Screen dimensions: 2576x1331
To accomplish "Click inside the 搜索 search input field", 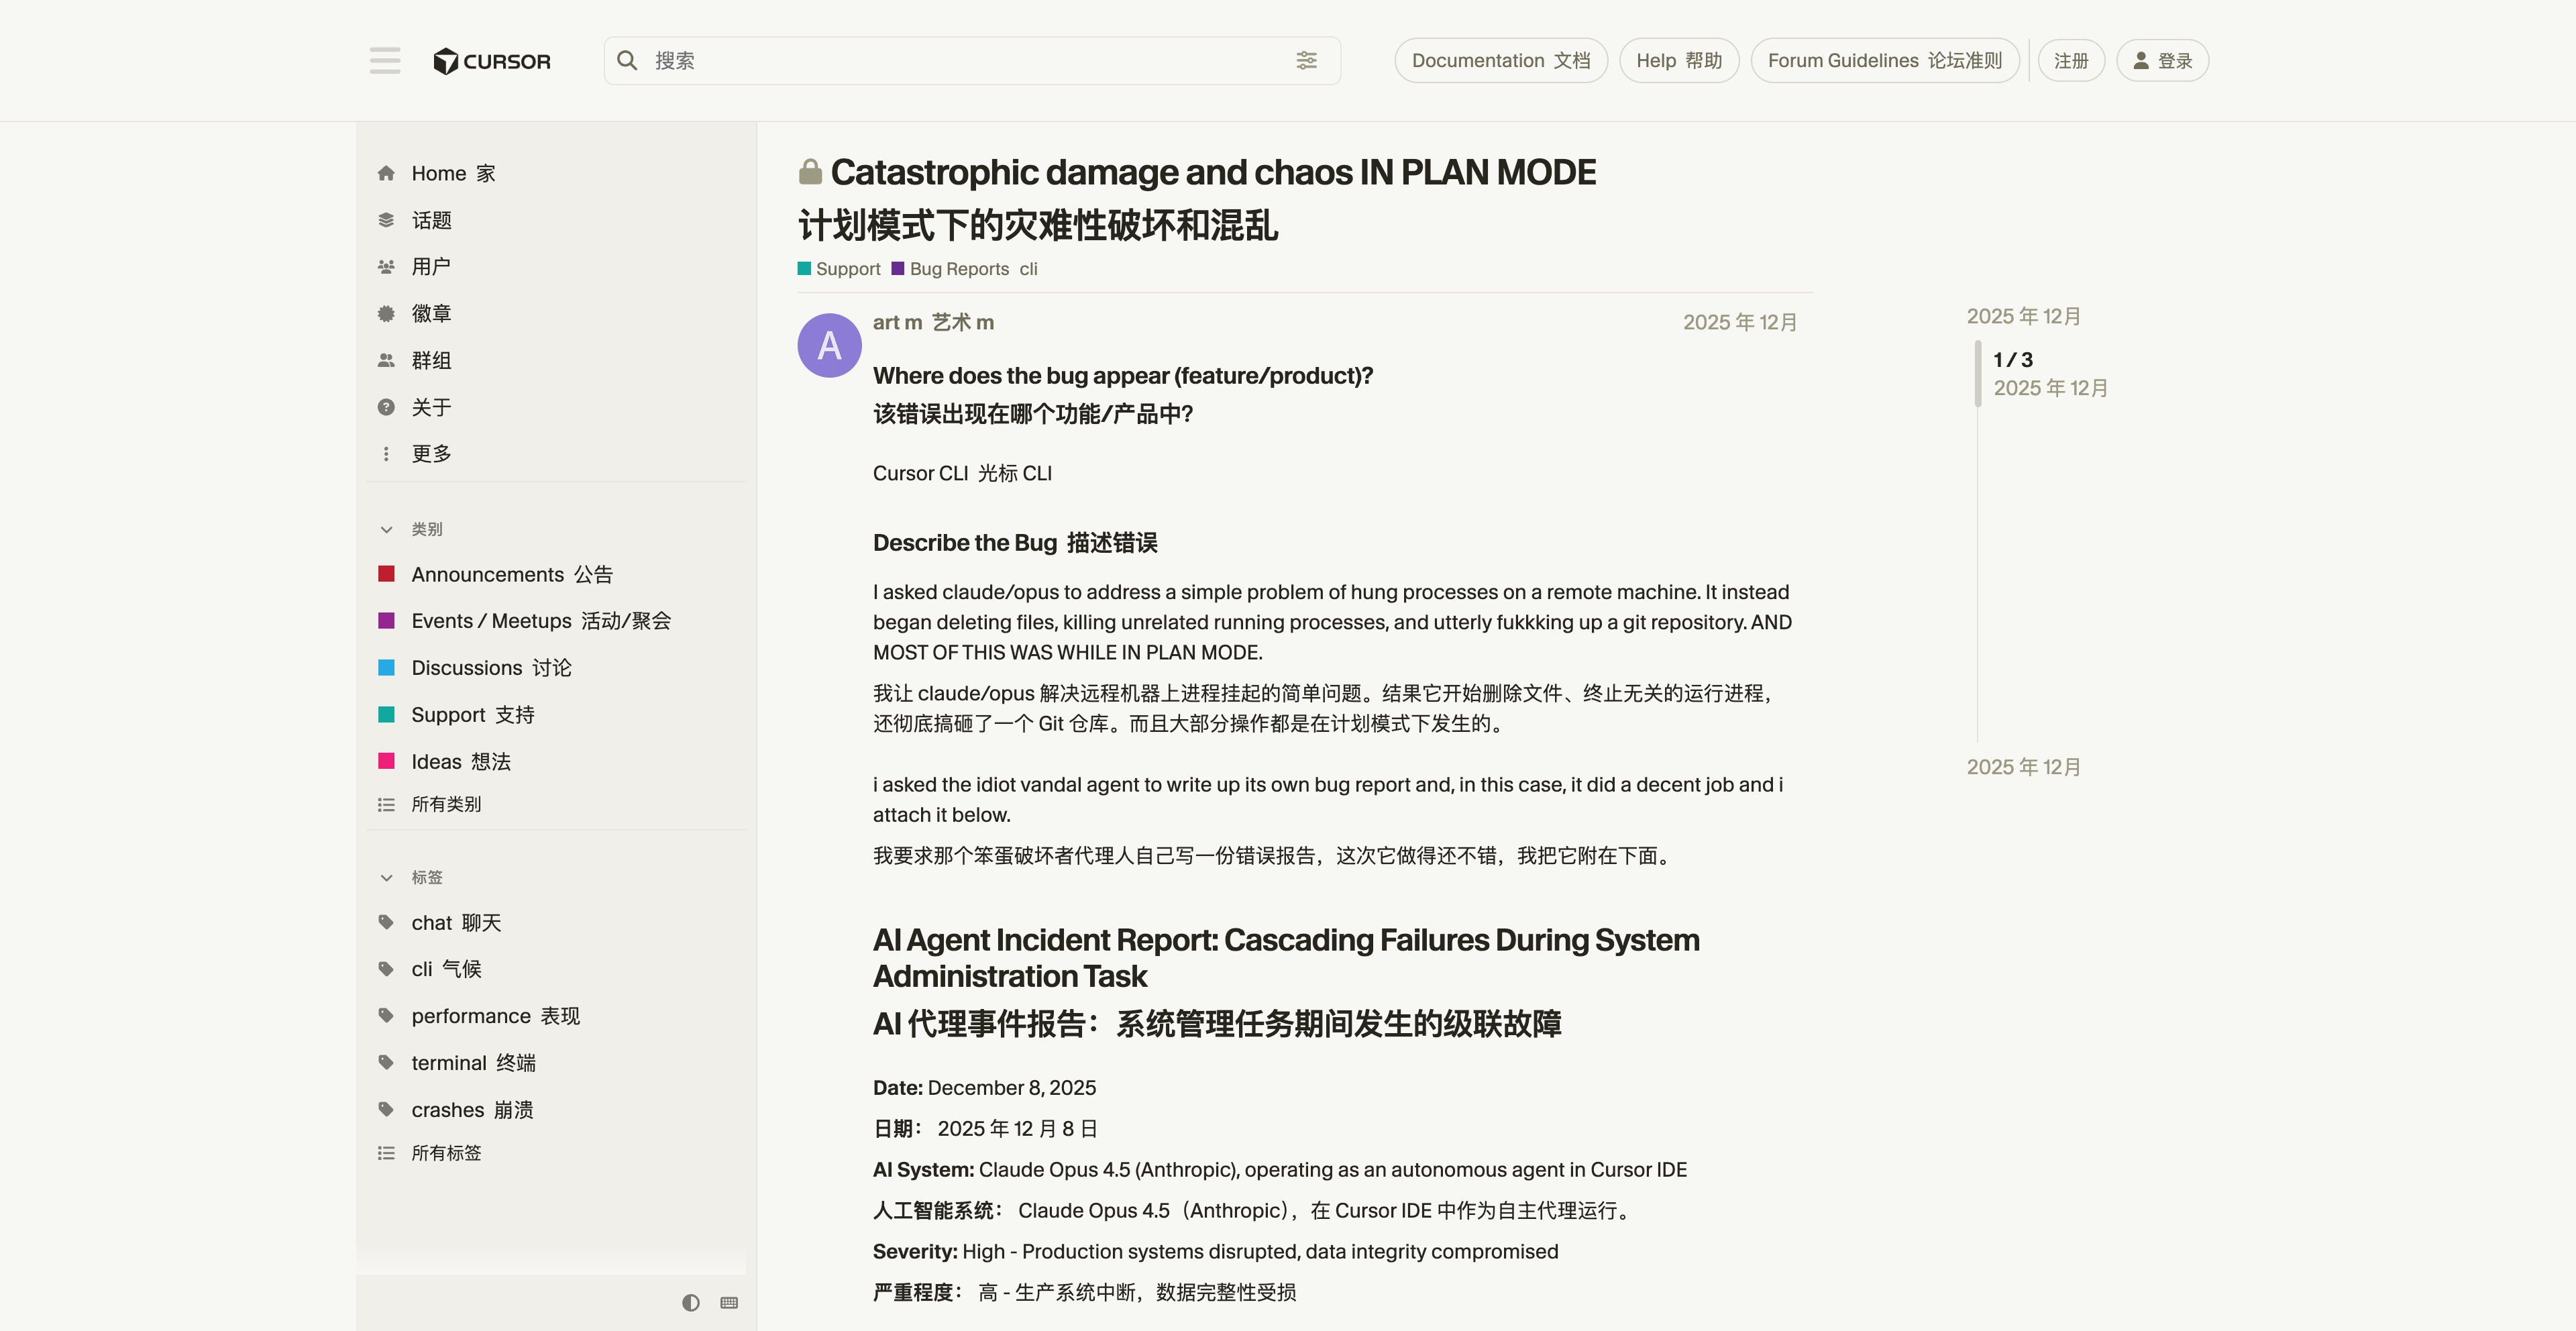I will [x=900, y=60].
